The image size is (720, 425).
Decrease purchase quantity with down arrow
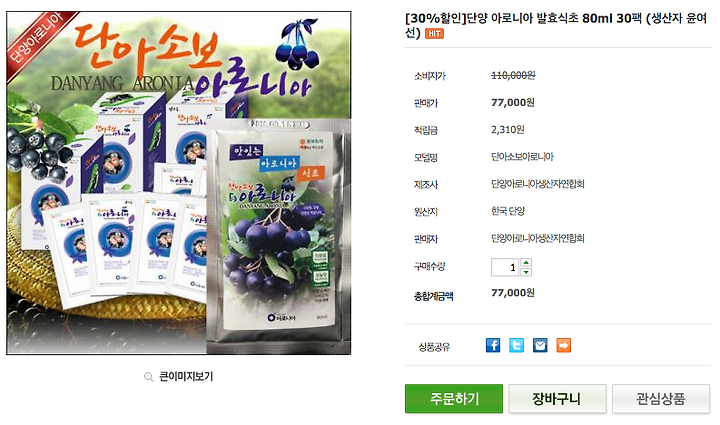527,272
